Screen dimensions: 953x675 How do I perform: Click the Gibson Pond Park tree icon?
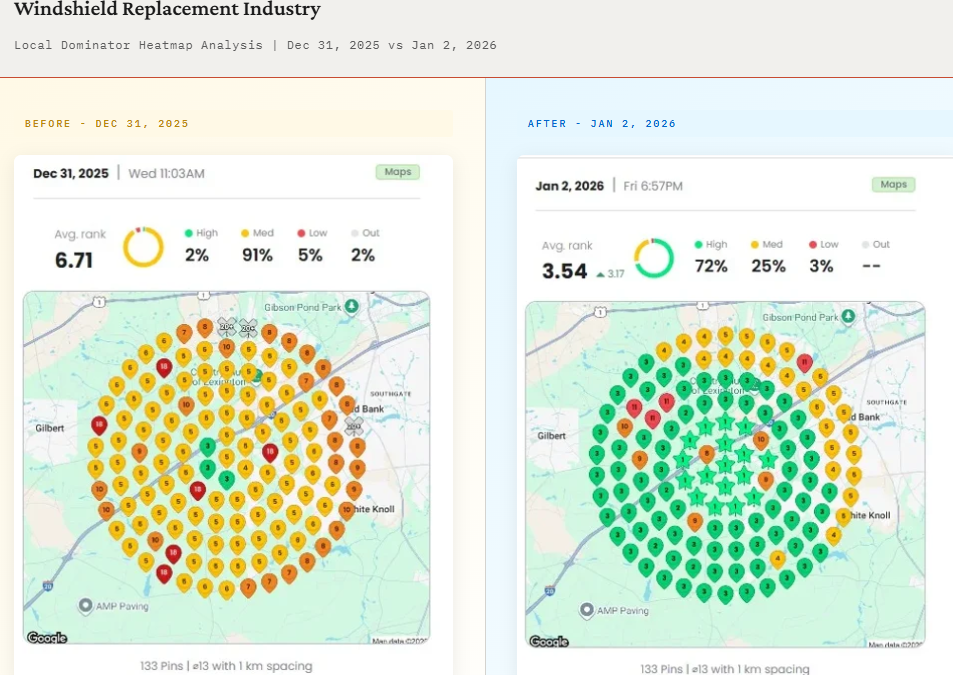351,307
